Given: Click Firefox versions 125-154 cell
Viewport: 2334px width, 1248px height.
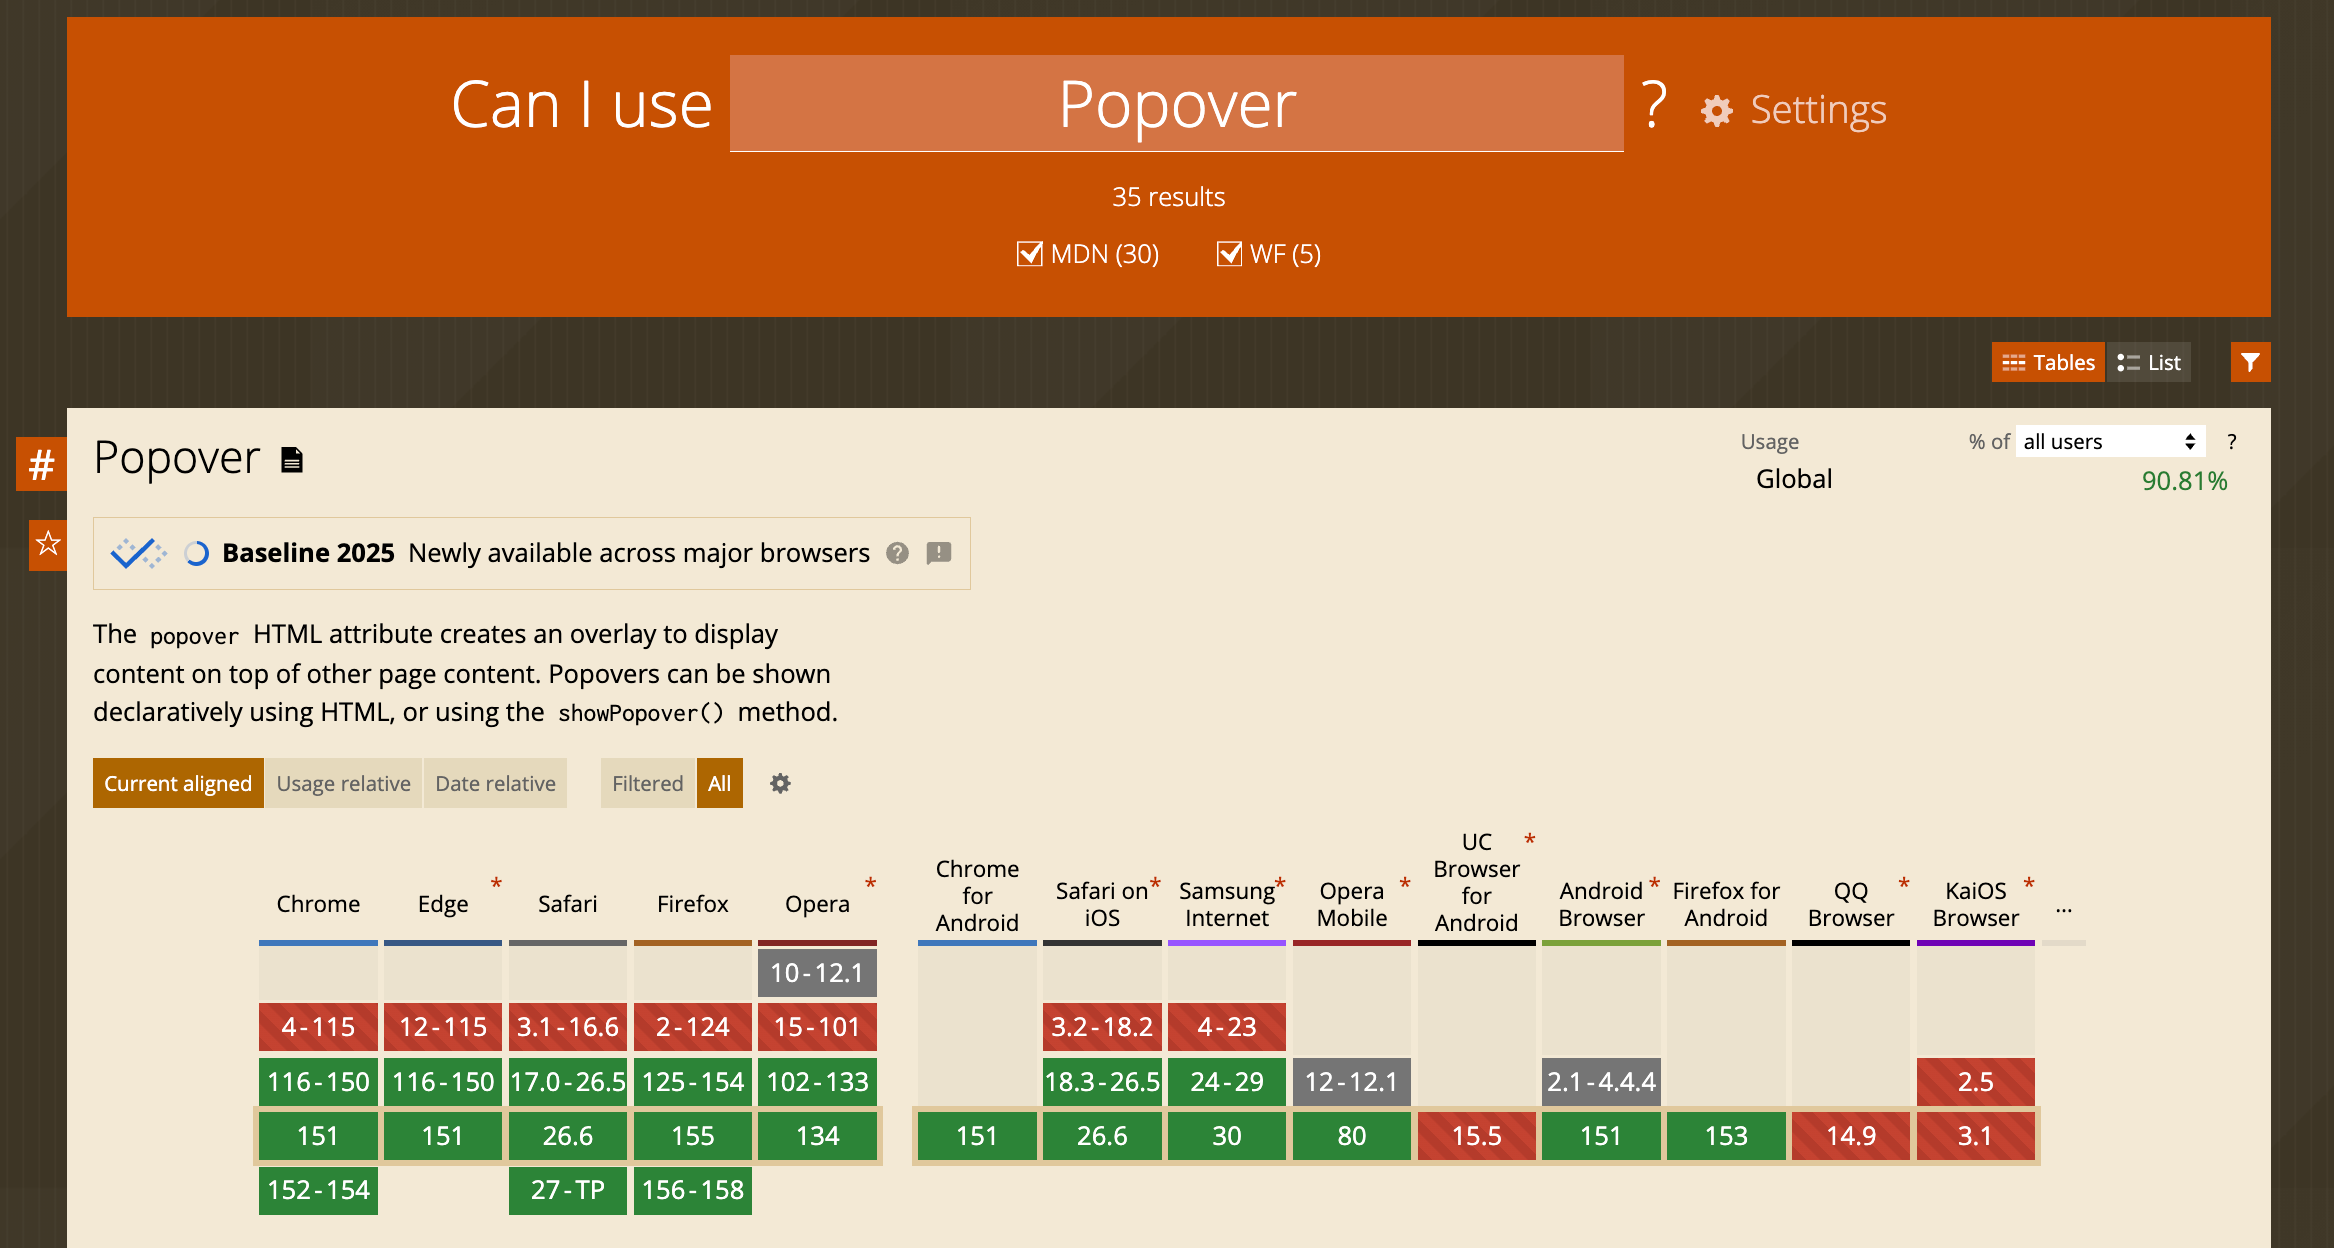Looking at the screenshot, I should (693, 1082).
